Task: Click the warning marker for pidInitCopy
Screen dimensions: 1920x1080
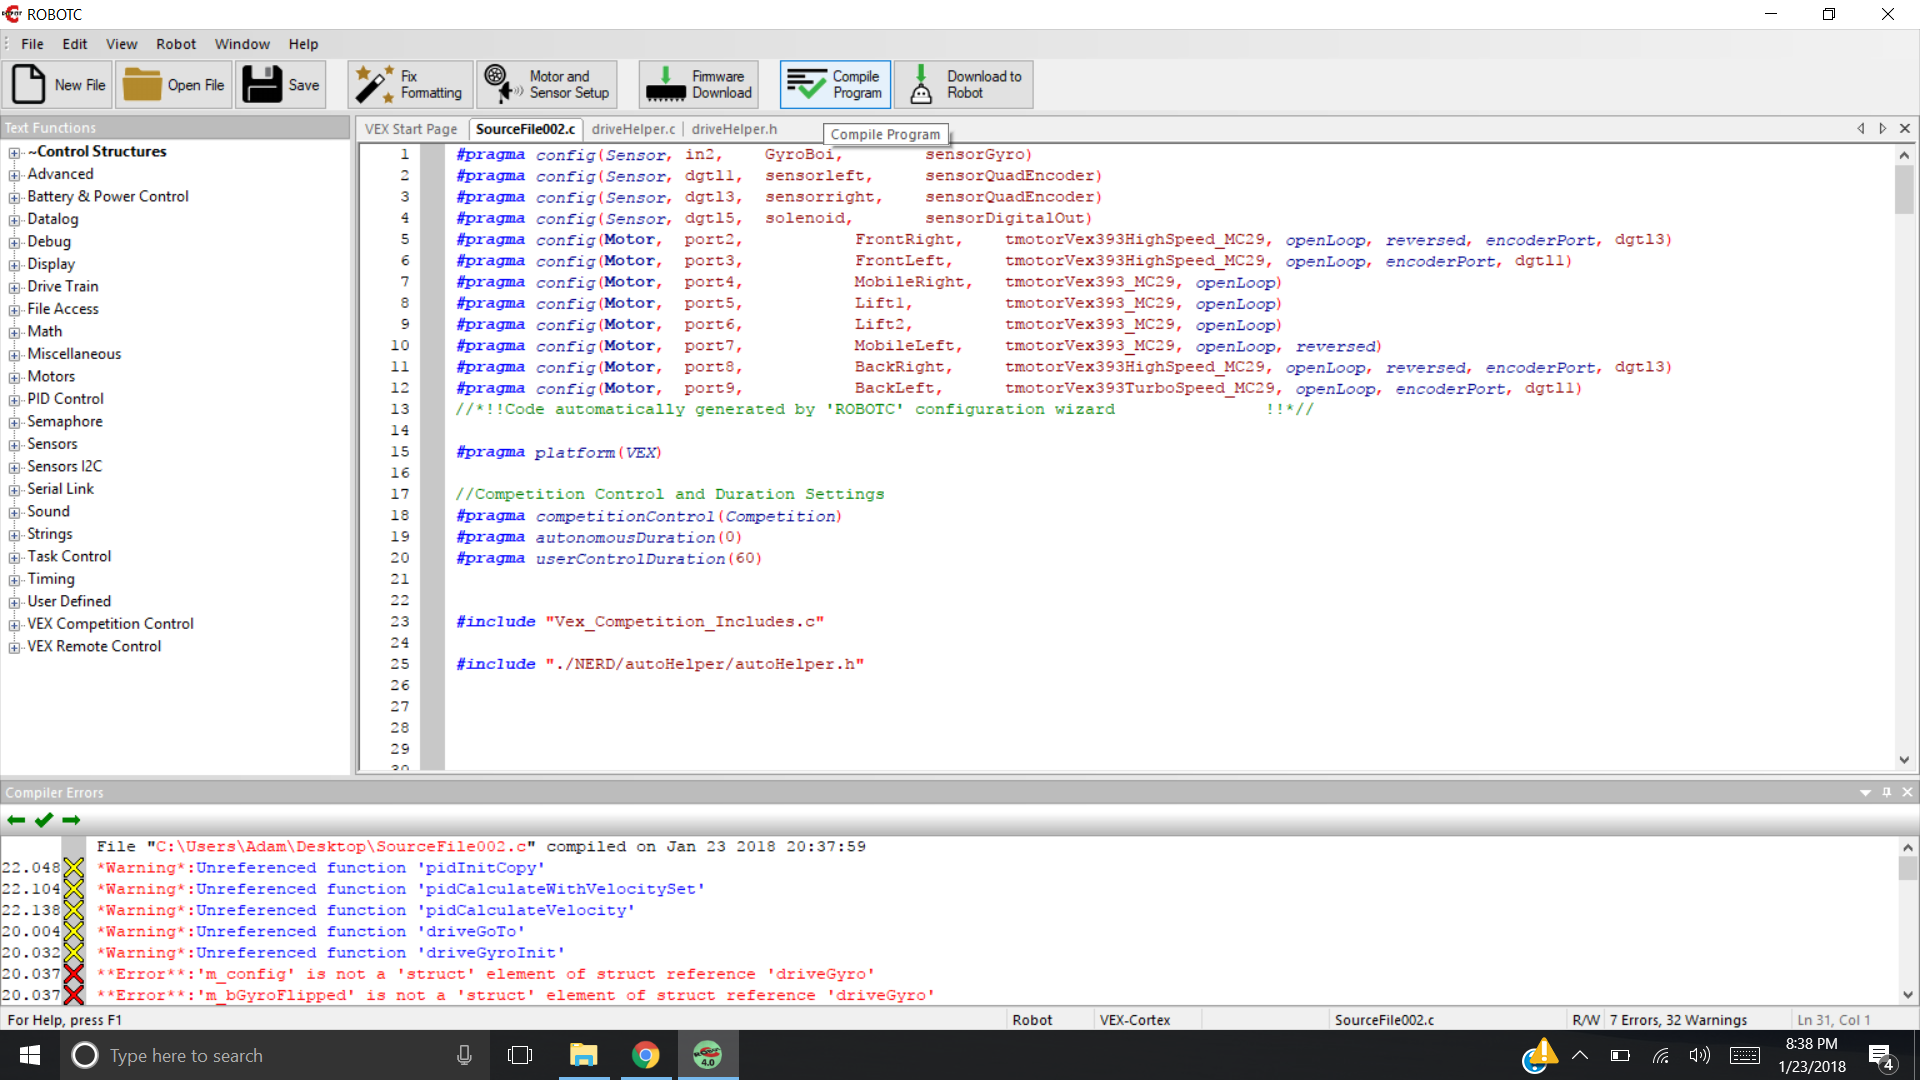Action: 74,868
